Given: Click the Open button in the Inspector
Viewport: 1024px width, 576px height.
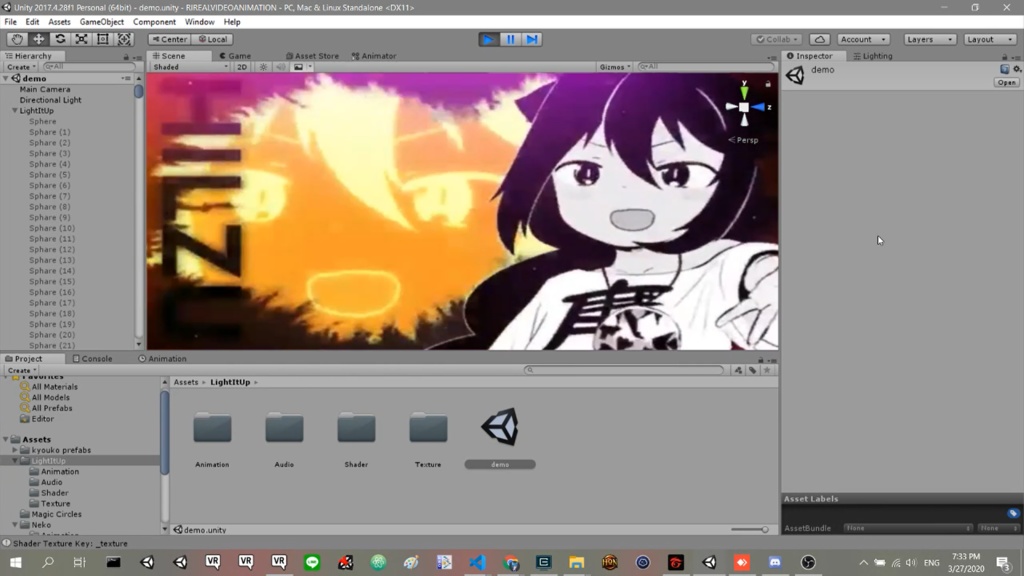Looking at the screenshot, I should [x=1006, y=82].
